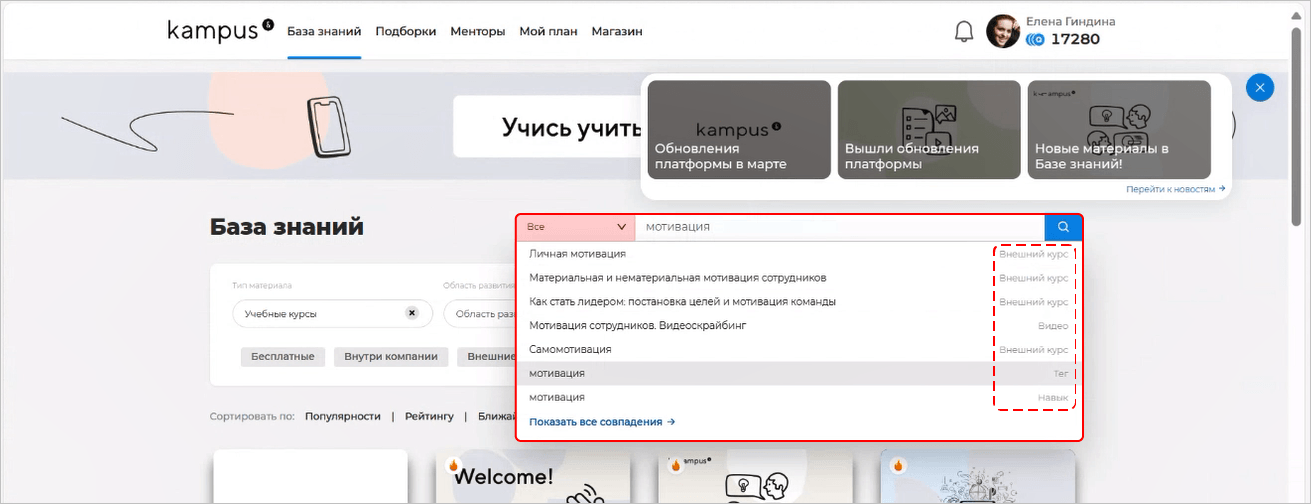
Task: Open the Мой план tab
Action: pyautogui.click(x=548, y=31)
